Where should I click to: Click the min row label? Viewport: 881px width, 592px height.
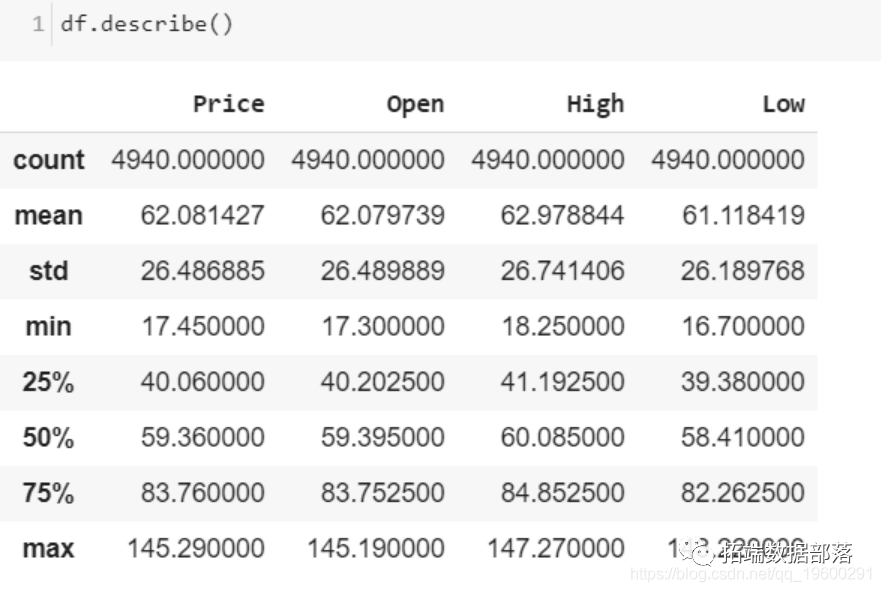49,326
